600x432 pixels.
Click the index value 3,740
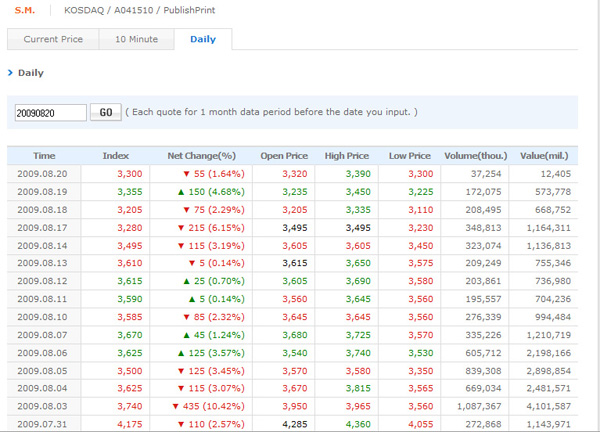point(130,406)
